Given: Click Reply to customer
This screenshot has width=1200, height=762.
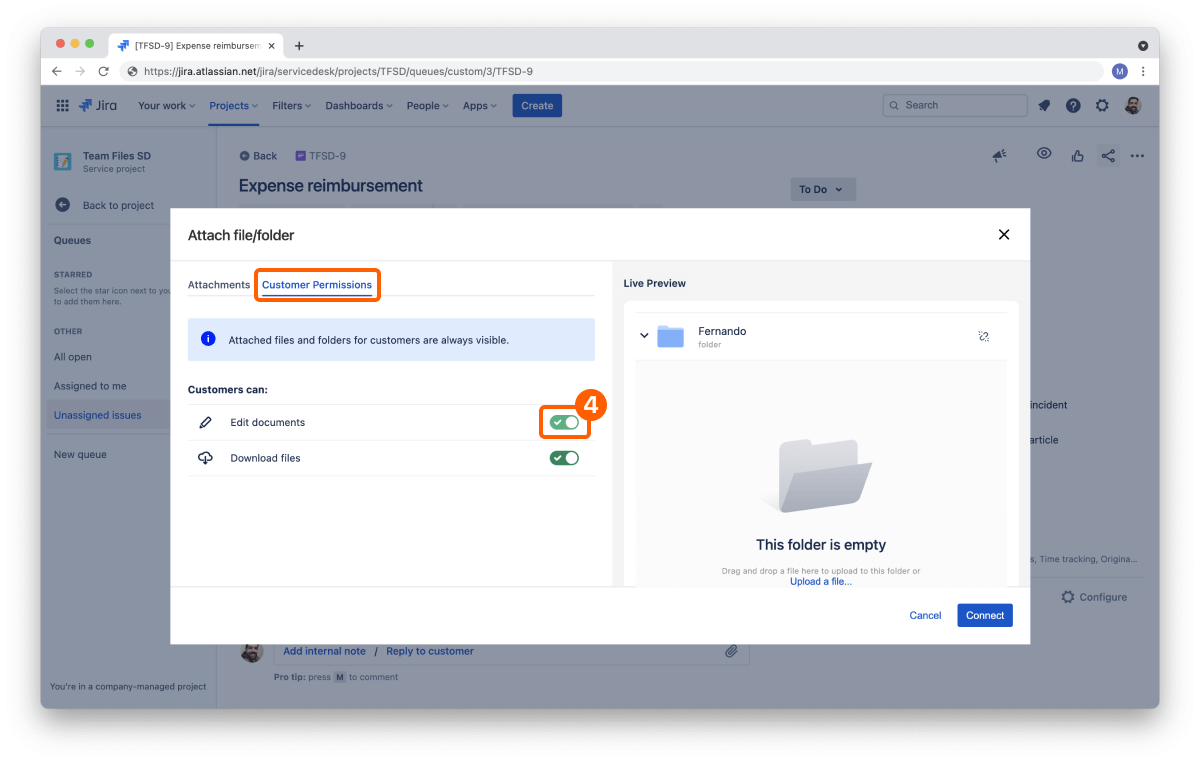Looking at the screenshot, I should 430,651.
